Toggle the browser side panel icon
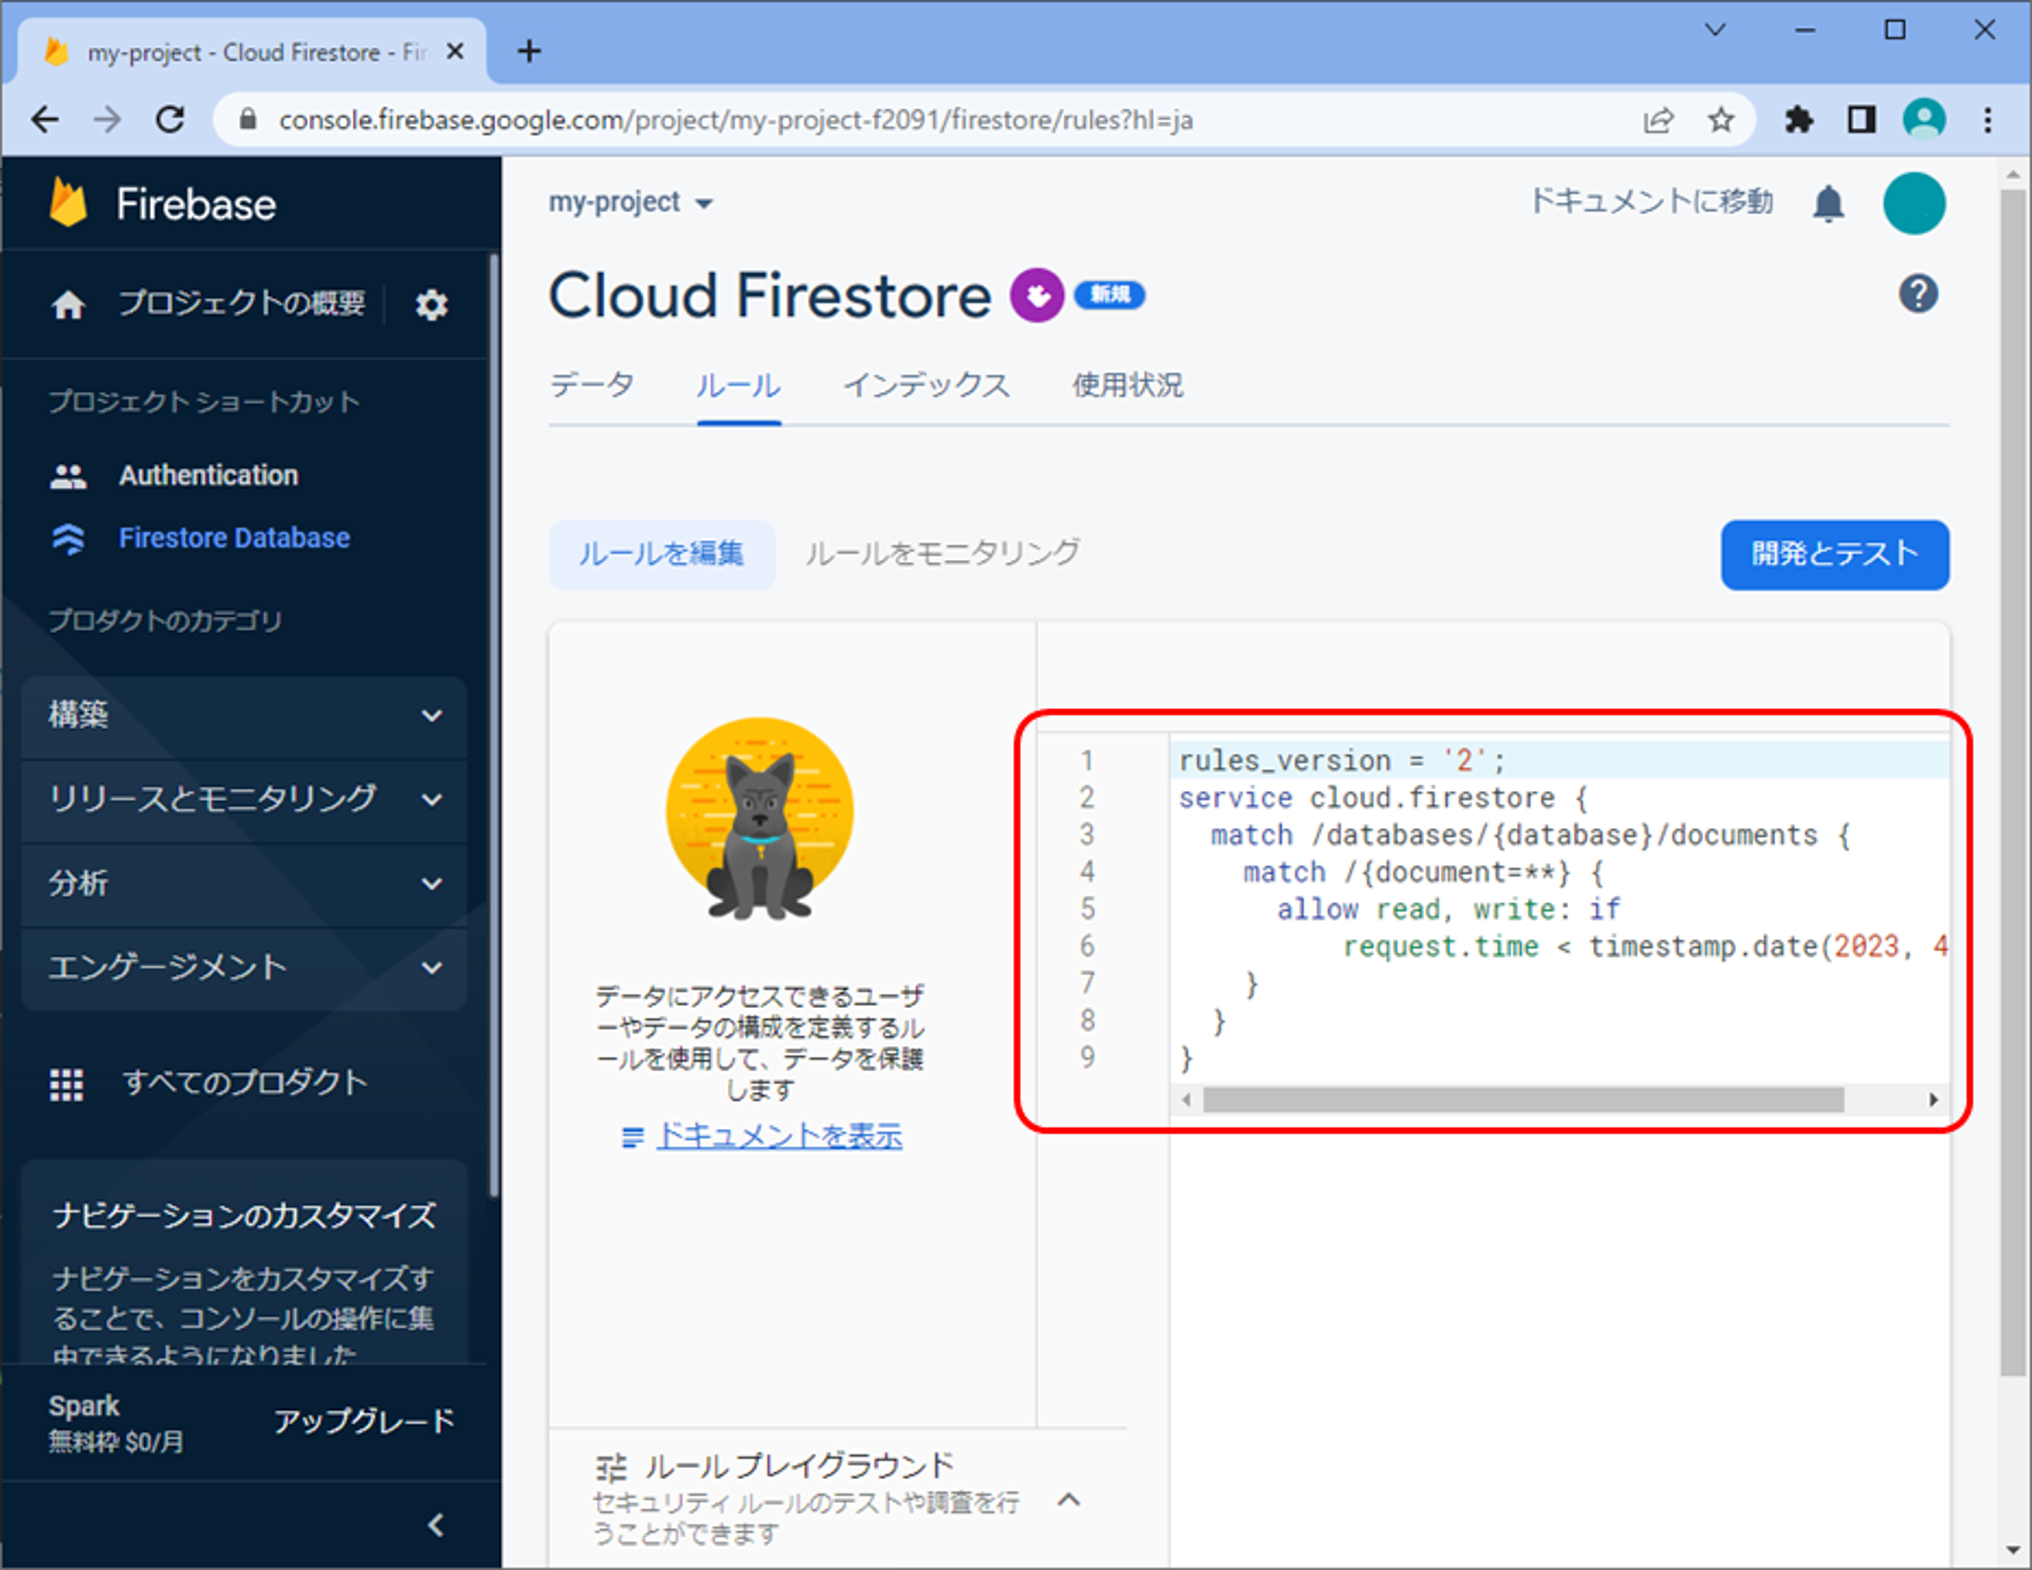The height and width of the screenshot is (1570, 2032). 1861,120
